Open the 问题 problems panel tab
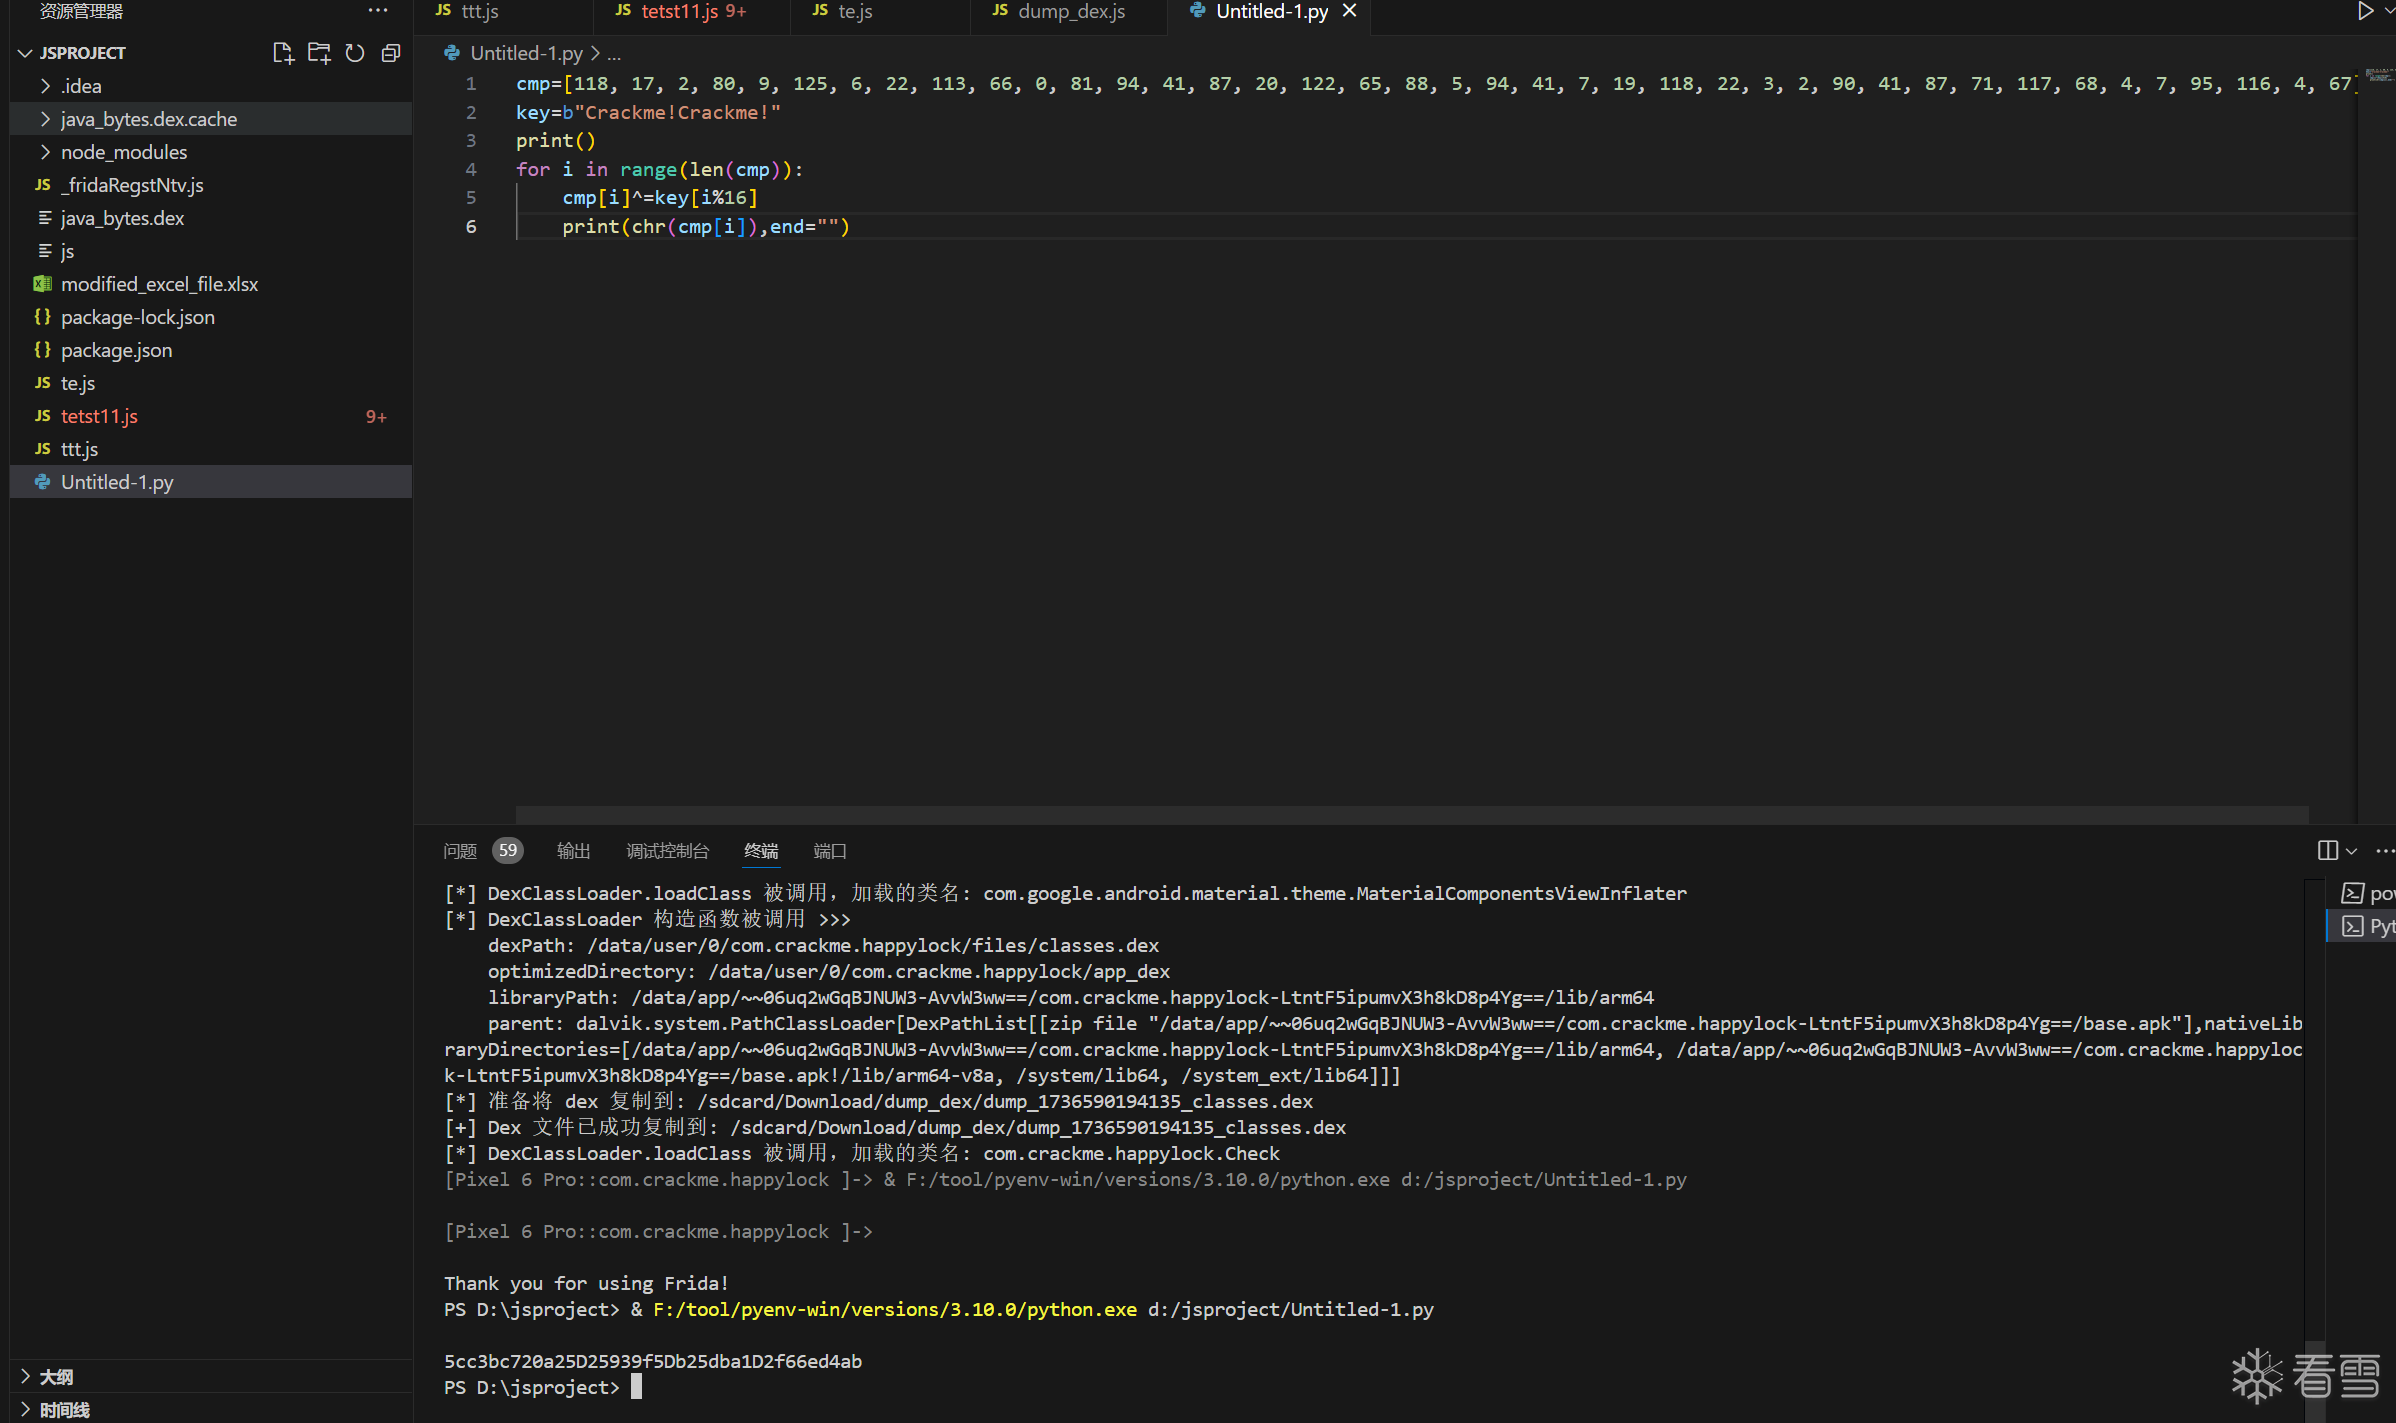The image size is (2396, 1423). coord(460,851)
